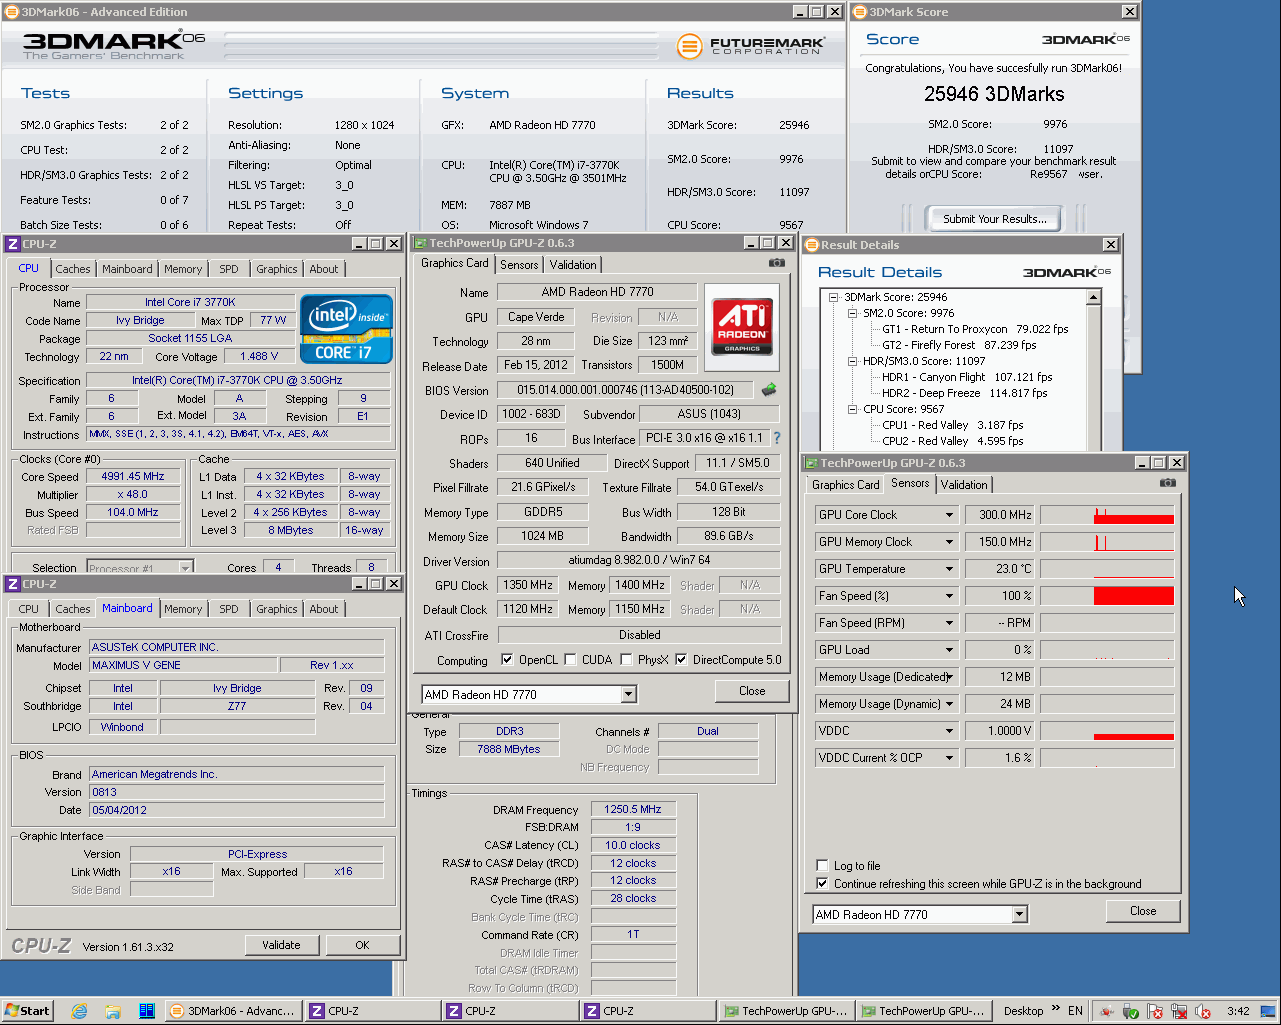Click the Result Details window title icon
Image resolution: width=1281 pixels, height=1025 pixels.
pyautogui.click(x=812, y=245)
